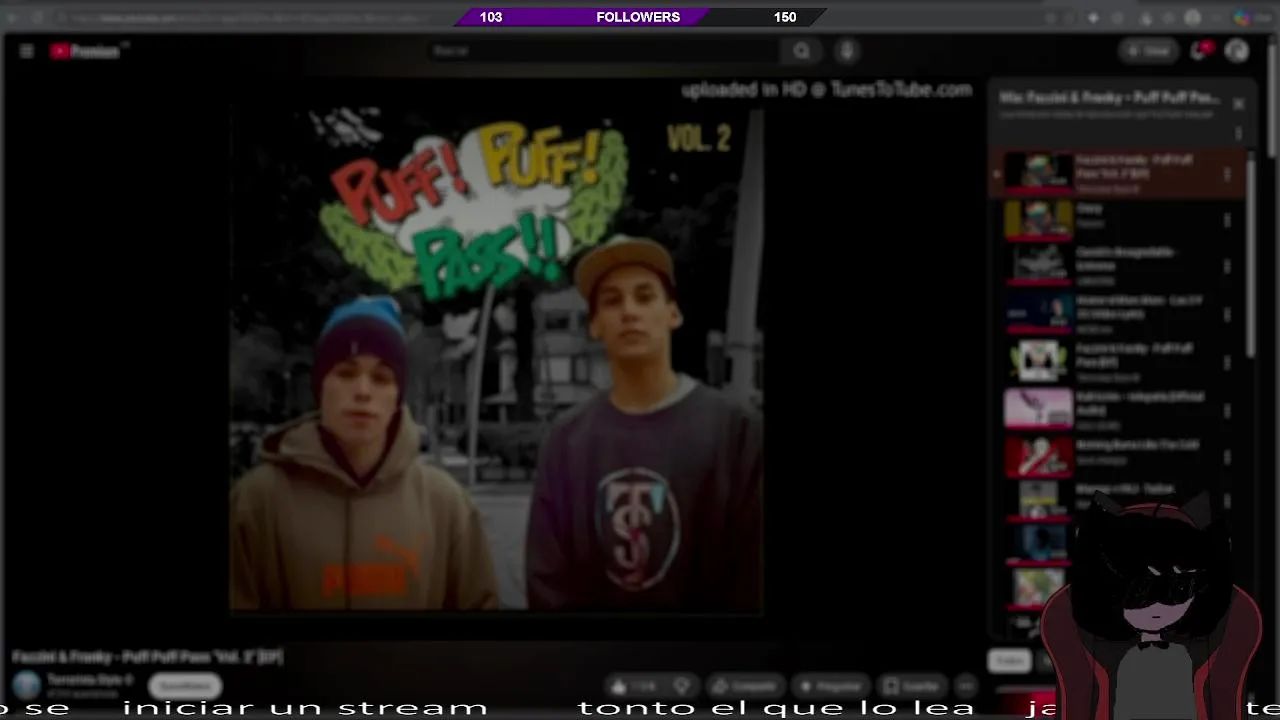
Task: Click the magnifier search button
Action: click(x=802, y=51)
